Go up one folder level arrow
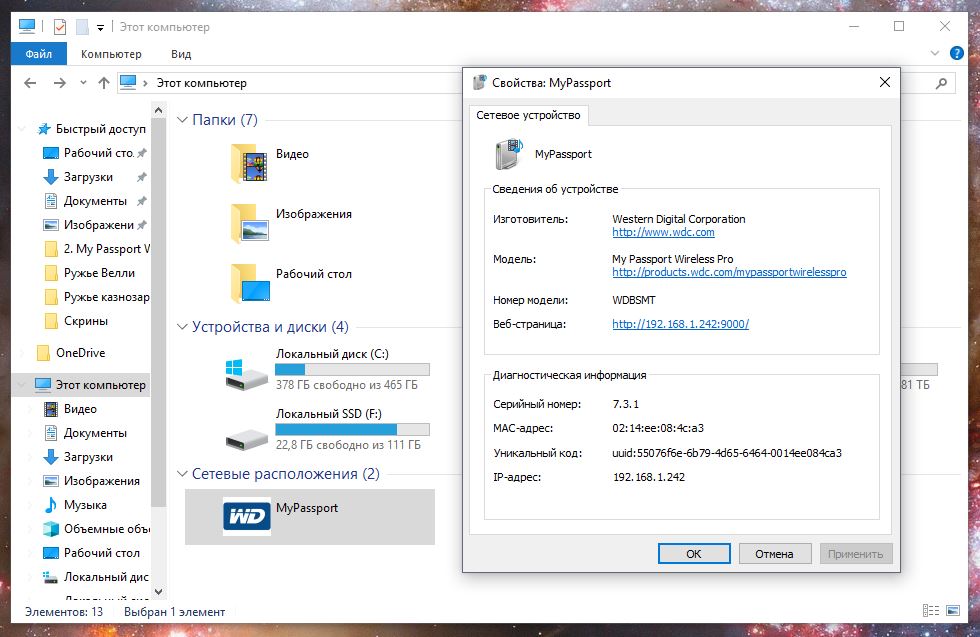The image size is (980, 637). tap(104, 83)
